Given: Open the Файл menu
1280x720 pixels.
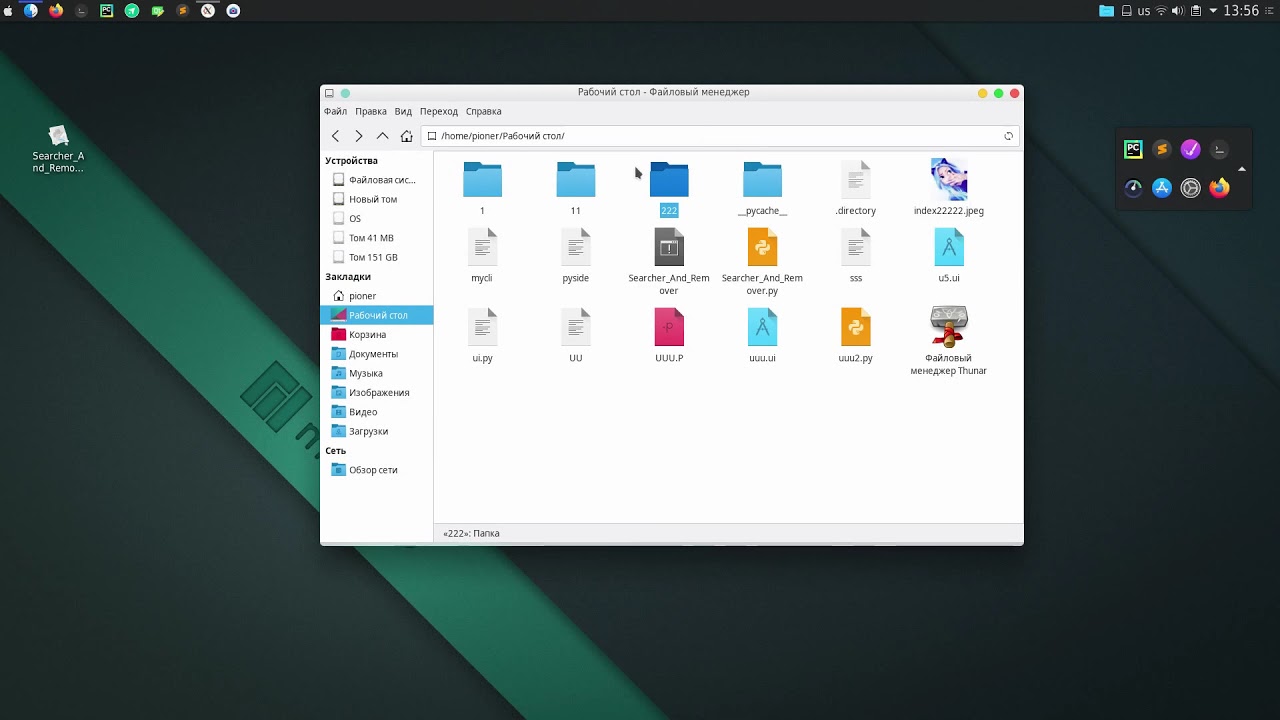Looking at the screenshot, I should [x=335, y=111].
